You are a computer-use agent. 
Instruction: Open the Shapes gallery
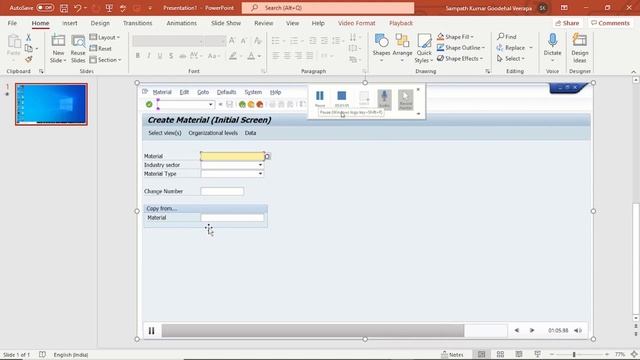coord(381,49)
